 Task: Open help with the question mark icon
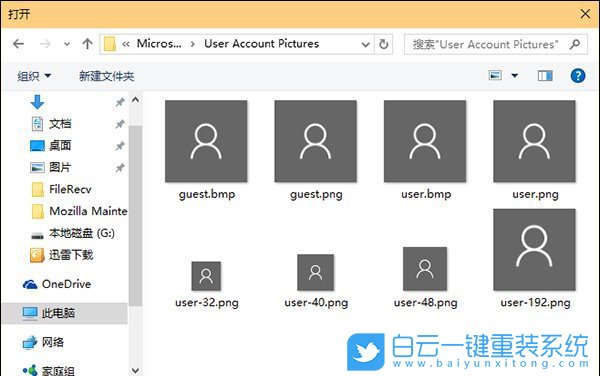pyautogui.click(x=578, y=76)
